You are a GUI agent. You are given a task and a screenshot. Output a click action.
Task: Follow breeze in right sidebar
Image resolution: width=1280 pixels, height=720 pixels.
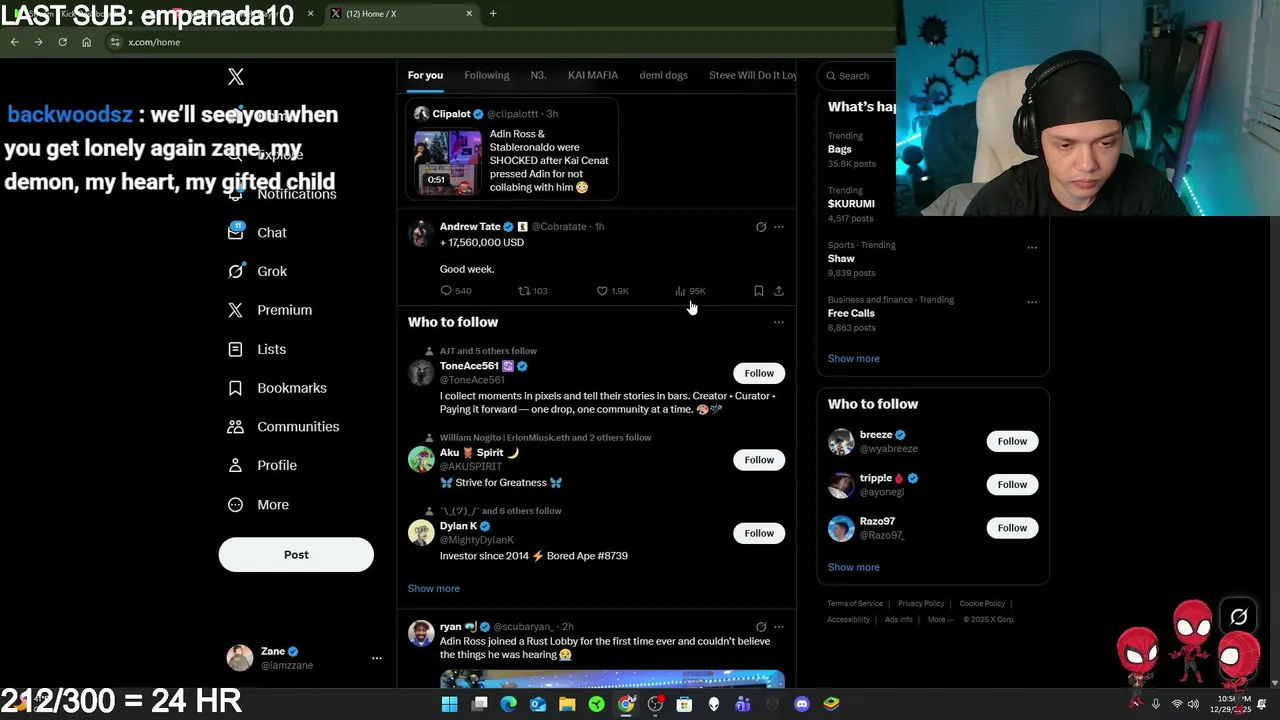click(1012, 441)
